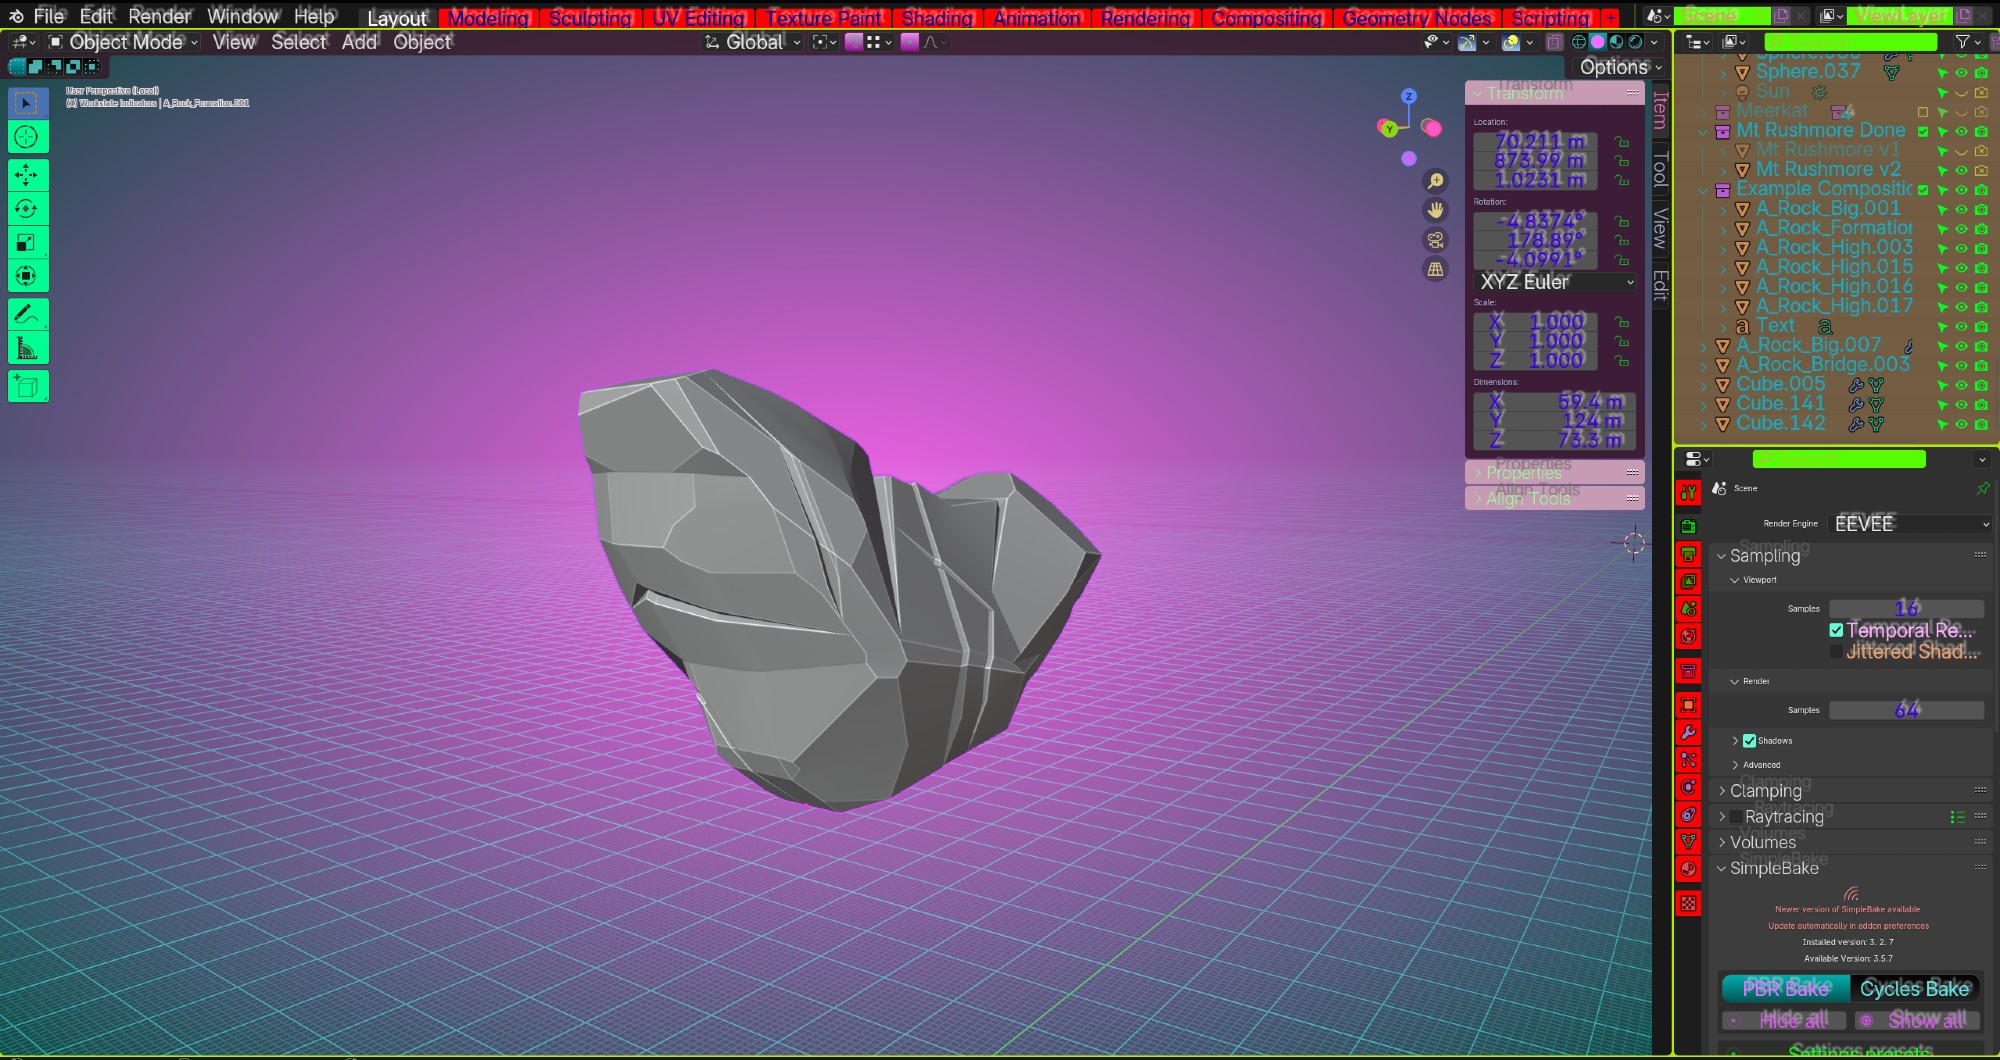The height and width of the screenshot is (1060, 2000).
Task: Select the Measure tool
Action: [x=27, y=348]
